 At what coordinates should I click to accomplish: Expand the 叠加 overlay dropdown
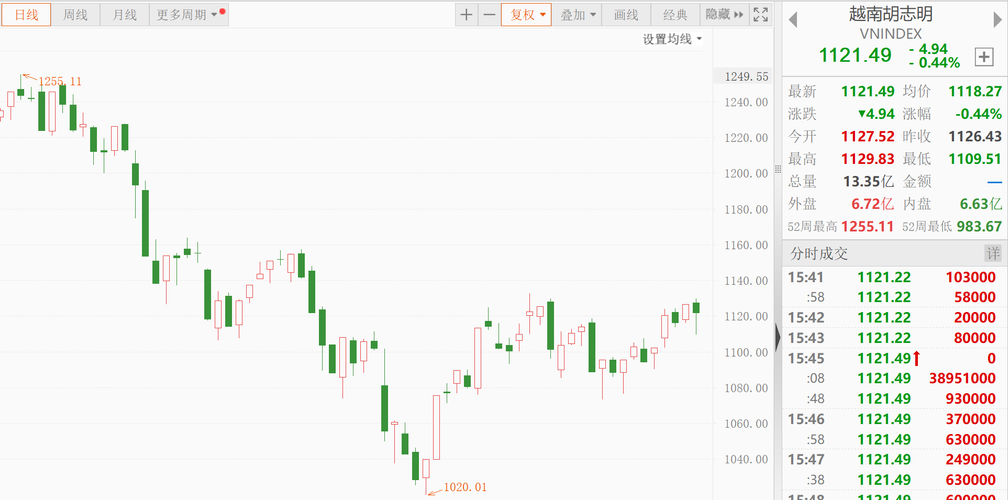point(578,14)
